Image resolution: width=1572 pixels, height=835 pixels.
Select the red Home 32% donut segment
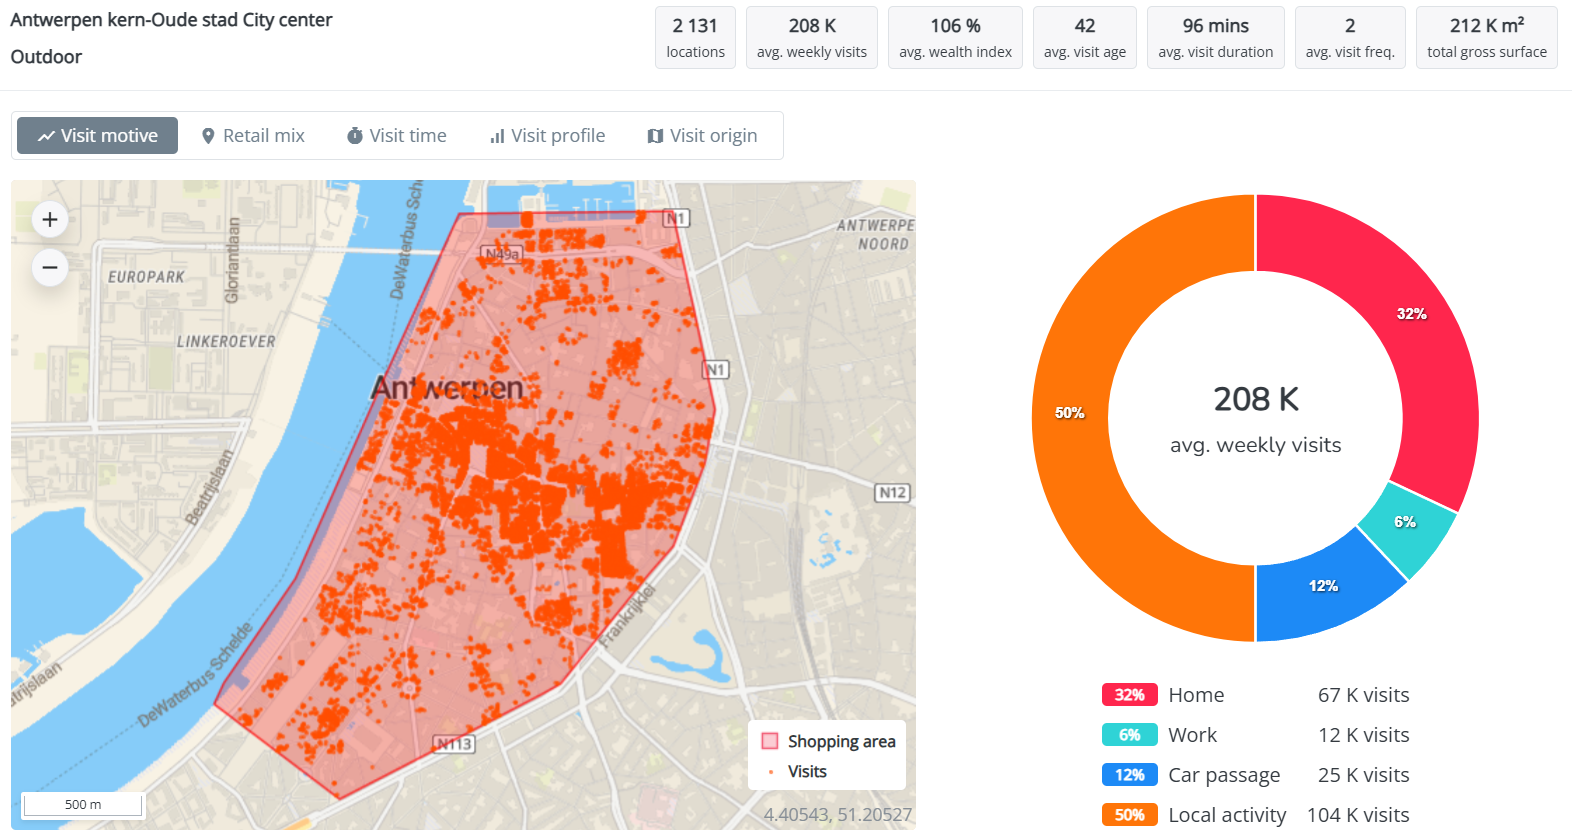[1411, 314]
